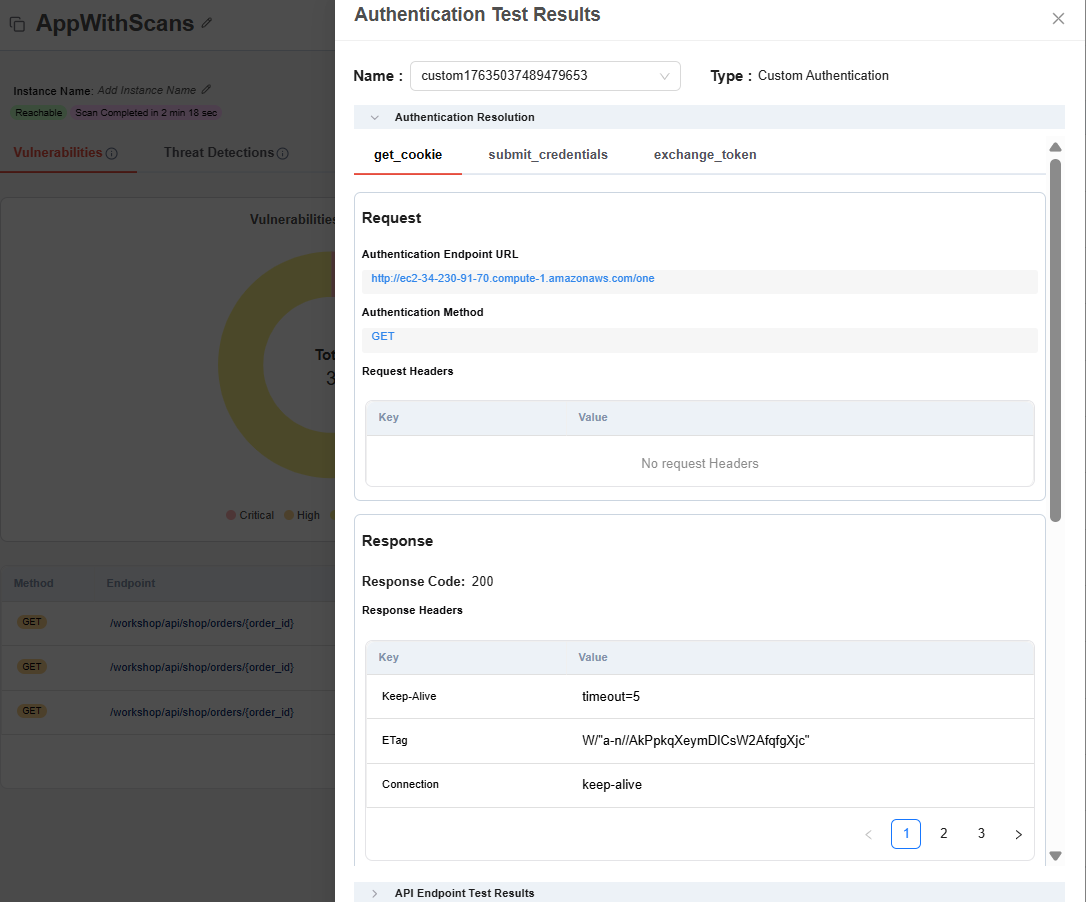Image resolution: width=1086 pixels, height=902 pixels.
Task: Close the Authentication Test Results panel
Action: [x=1058, y=18]
